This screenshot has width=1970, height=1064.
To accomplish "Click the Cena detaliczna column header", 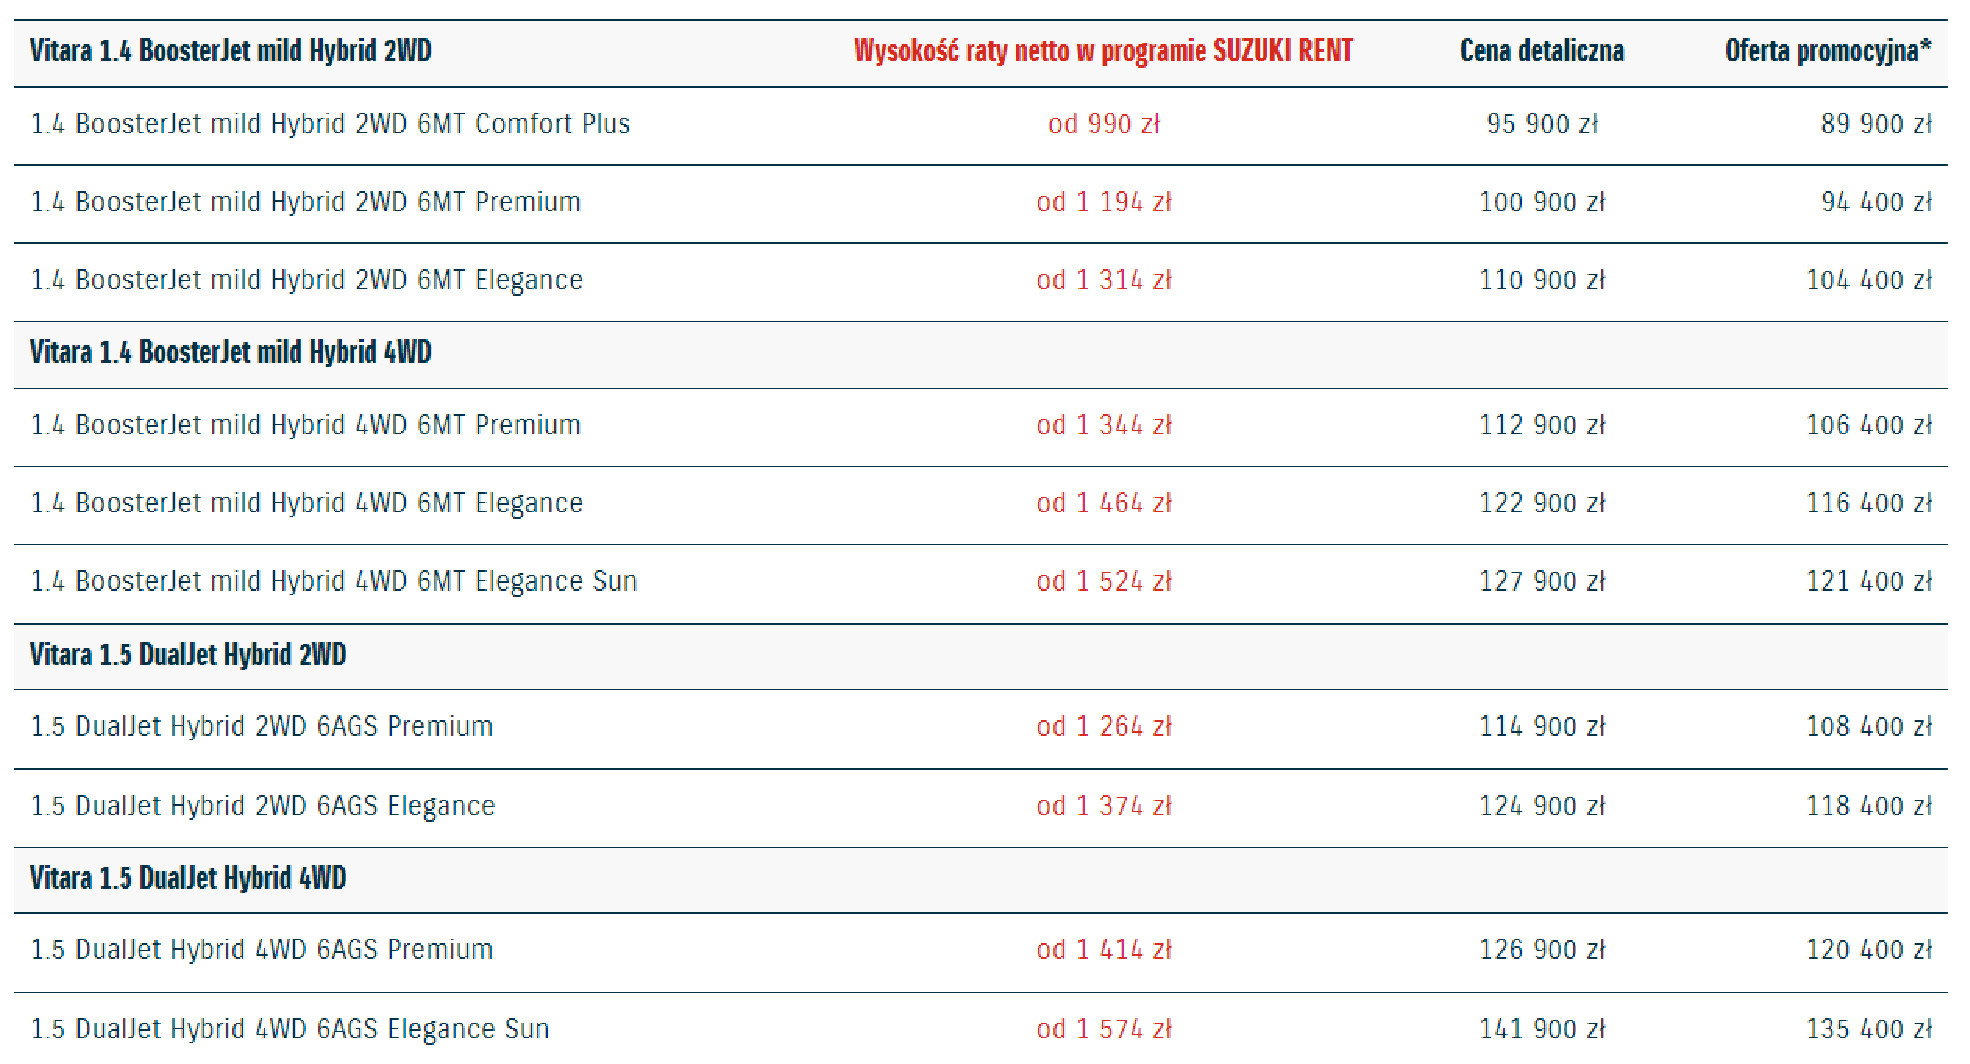I will coord(1541,51).
